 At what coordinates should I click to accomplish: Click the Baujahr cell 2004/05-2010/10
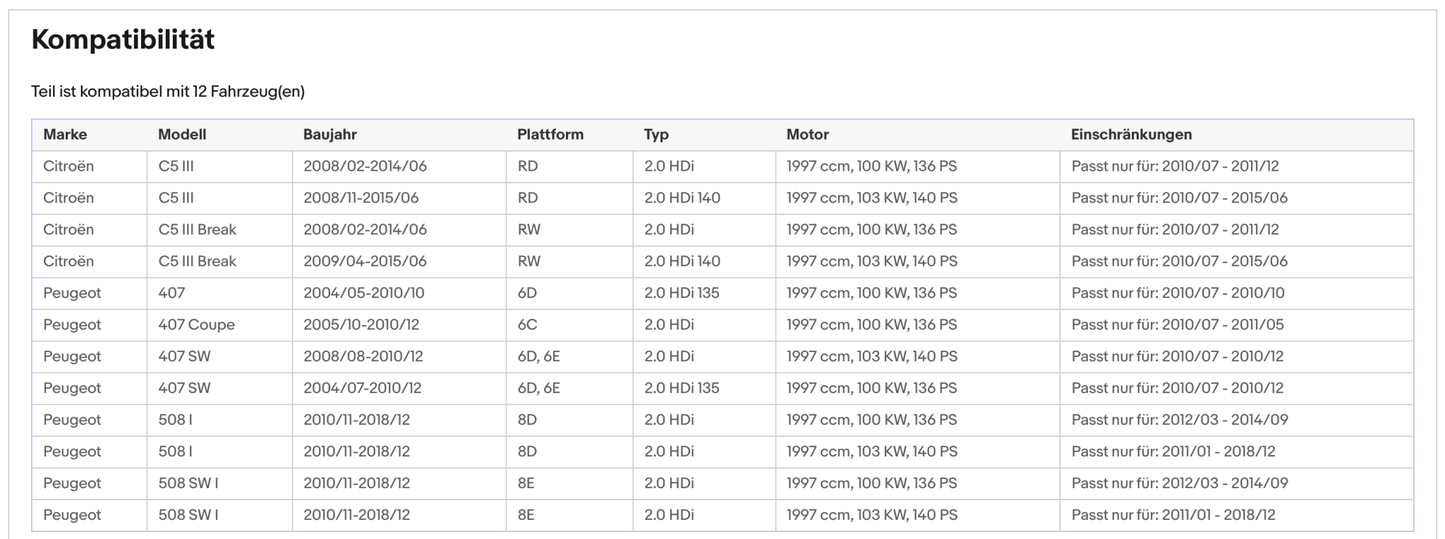pos(364,293)
